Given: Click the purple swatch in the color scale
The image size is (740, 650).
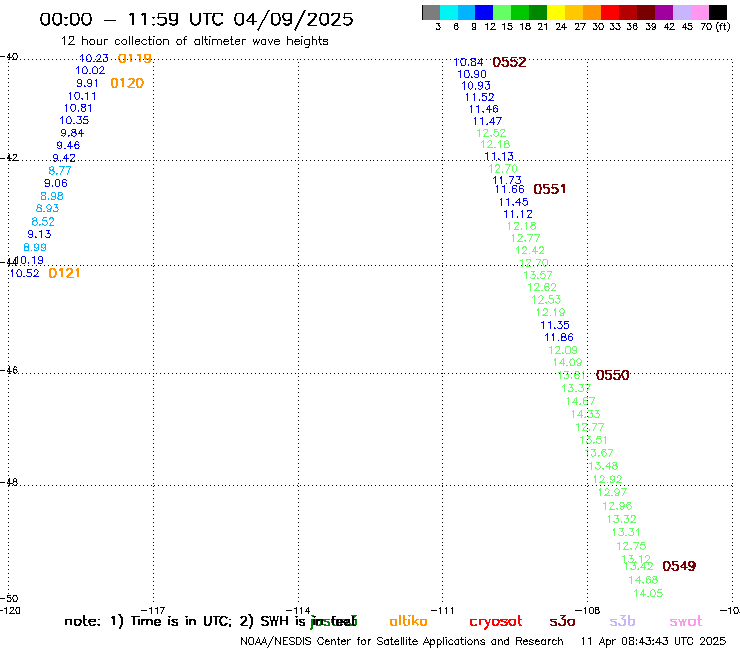Looking at the screenshot, I should [x=664, y=12].
